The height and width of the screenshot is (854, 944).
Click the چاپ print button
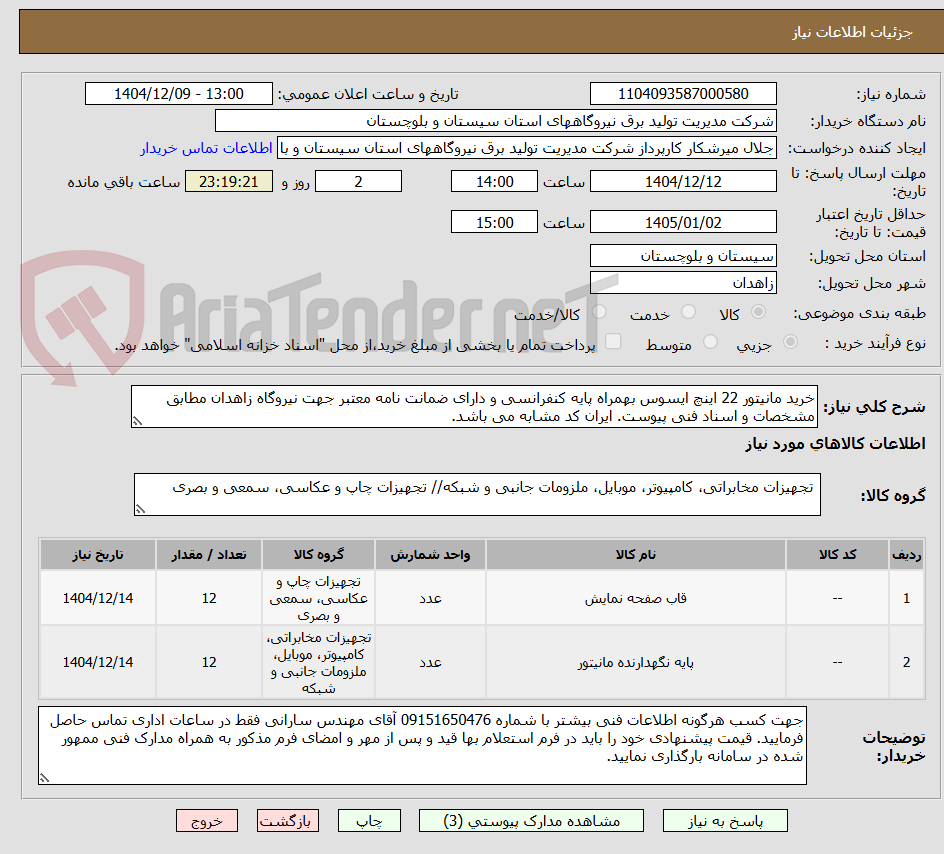point(369,821)
